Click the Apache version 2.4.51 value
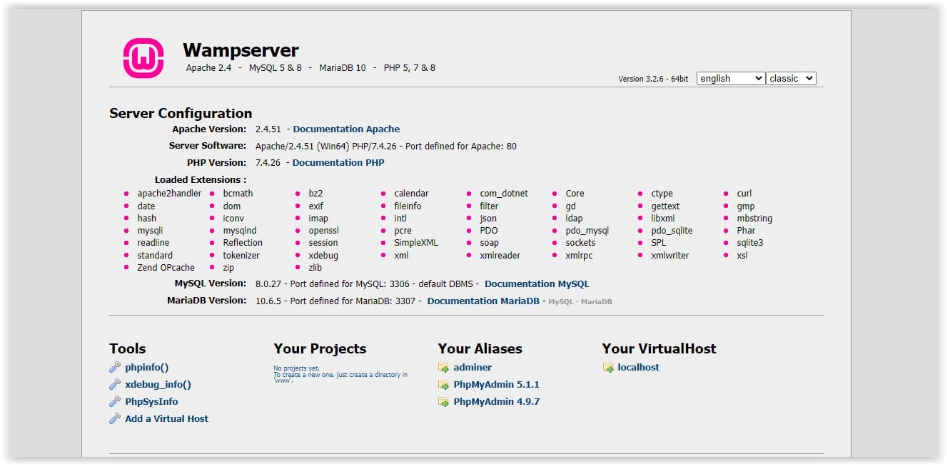Screen dimensions: 947x465 (268, 129)
